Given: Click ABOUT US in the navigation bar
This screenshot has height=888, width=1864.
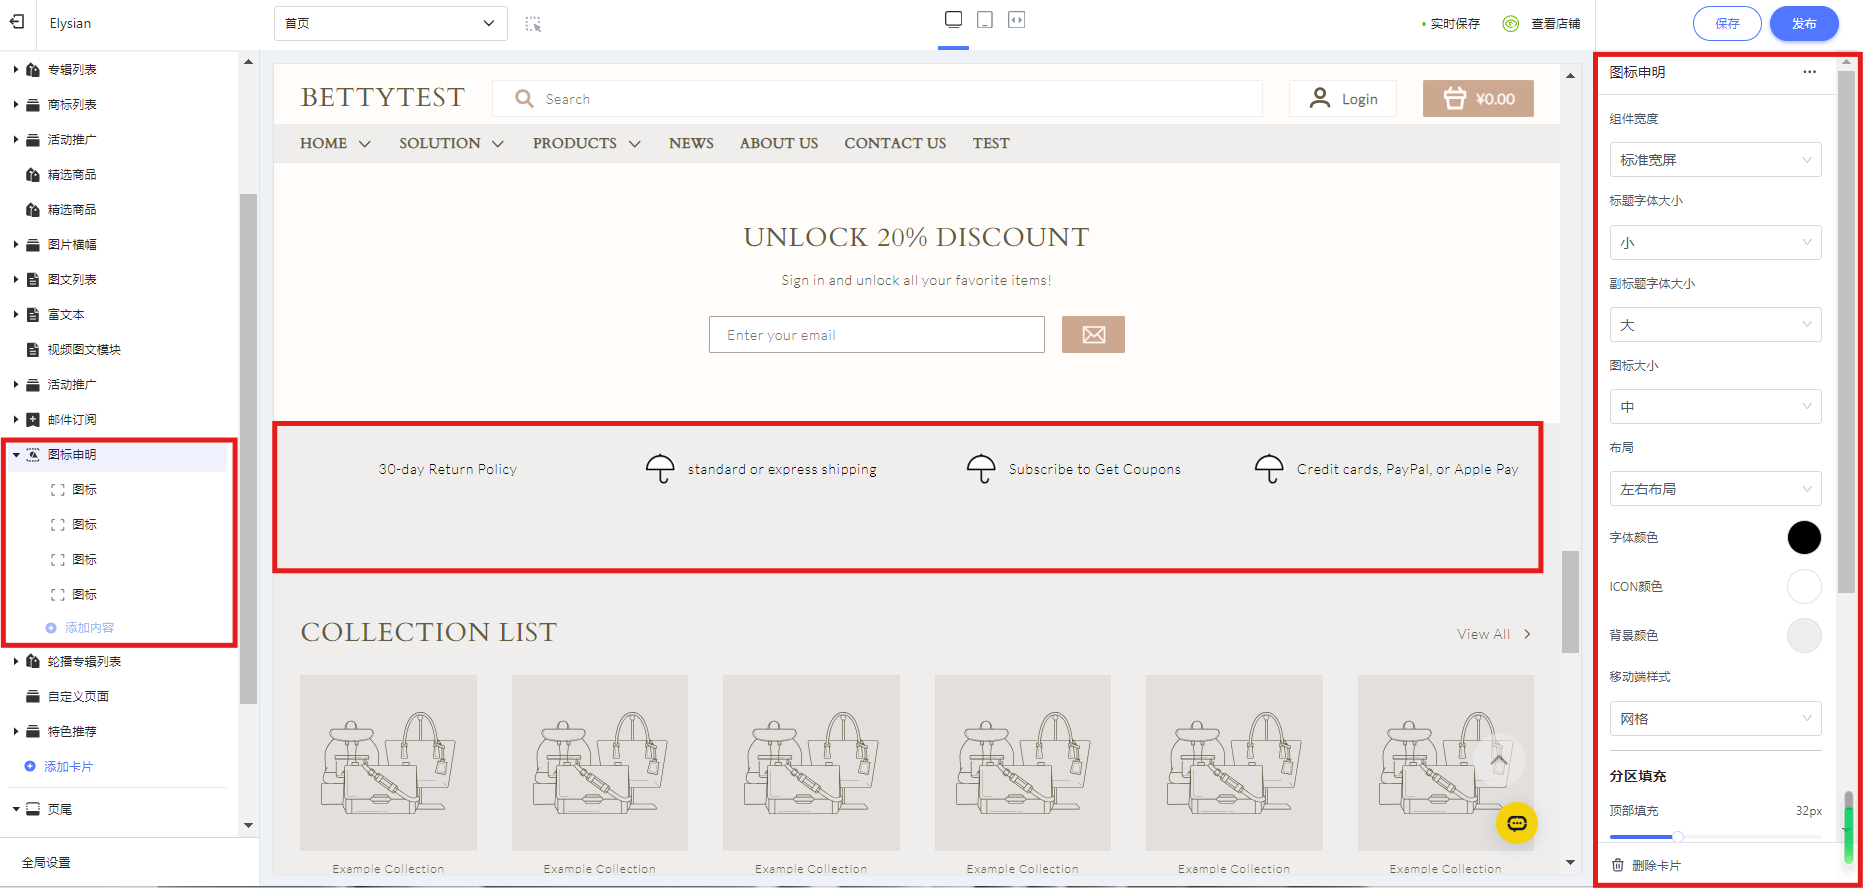Looking at the screenshot, I should 778,144.
